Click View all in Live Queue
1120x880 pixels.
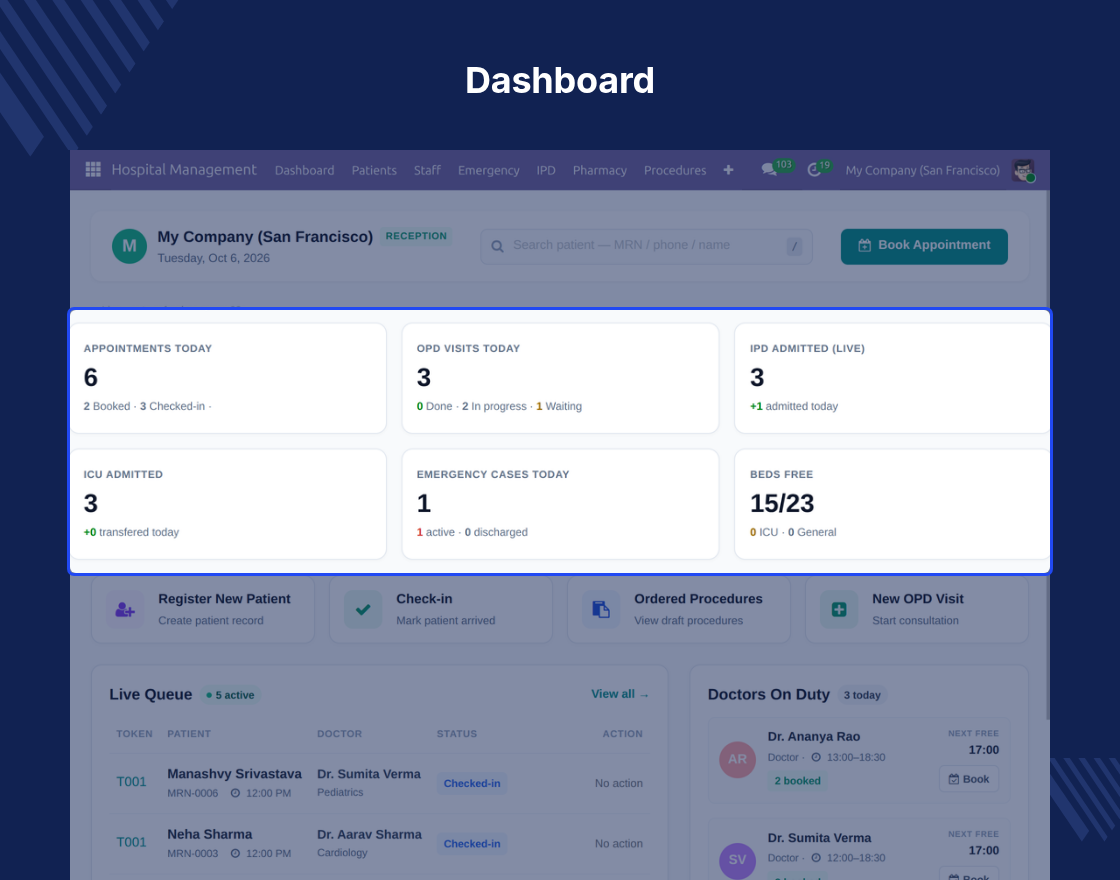(619, 694)
